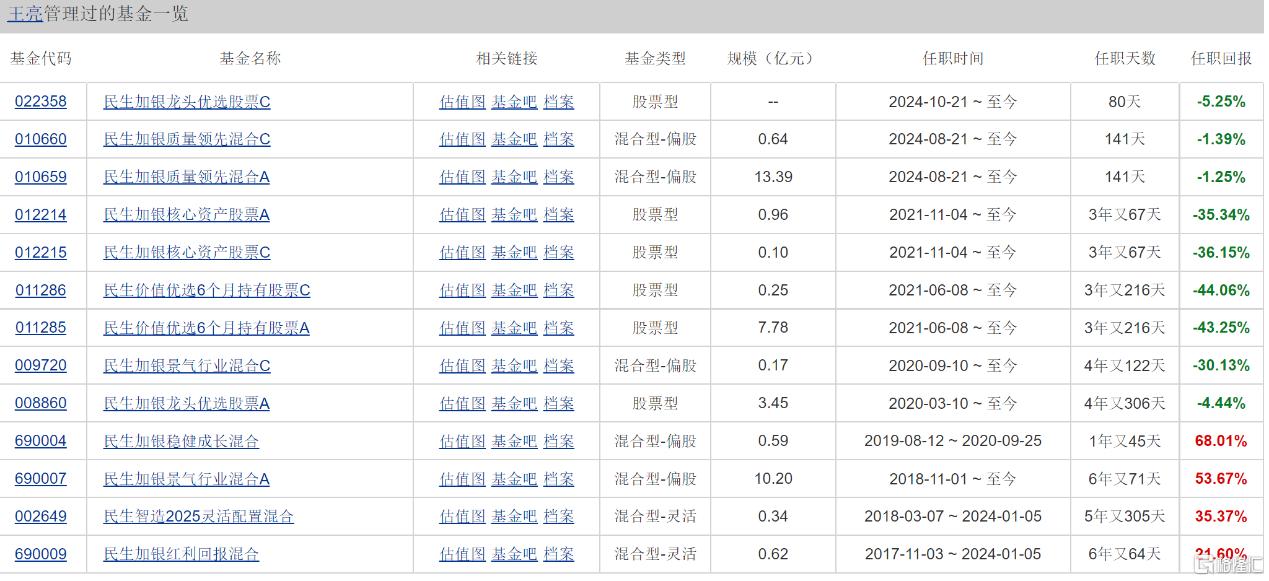Screen dimensions: 1269x581
Task: Open 民生加银红利回报混合 fund page
Action: 181,554
